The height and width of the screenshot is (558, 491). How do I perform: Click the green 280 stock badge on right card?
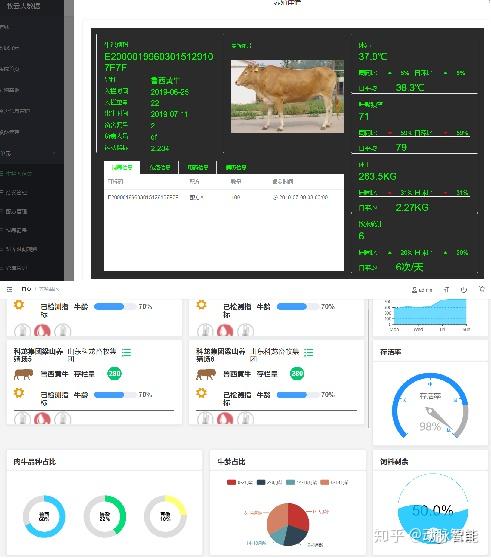point(297,373)
